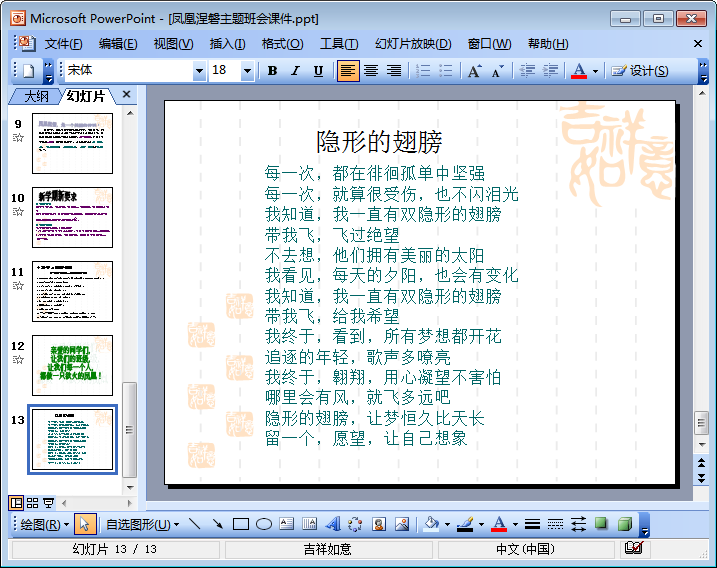Toggle numbered list formatting
This screenshot has height=568, width=717.
pos(423,71)
